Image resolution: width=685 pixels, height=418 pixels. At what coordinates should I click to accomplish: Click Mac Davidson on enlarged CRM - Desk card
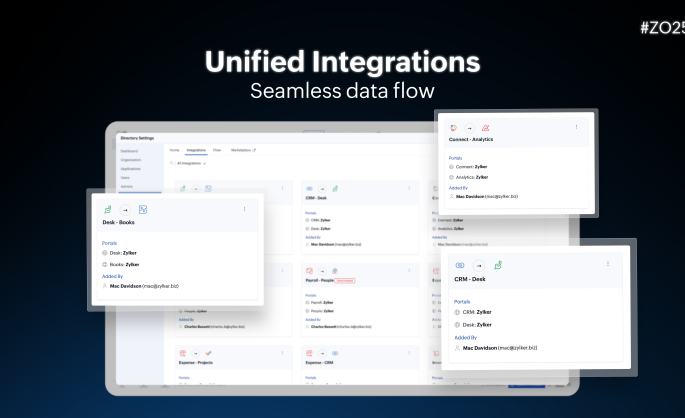(x=480, y=348)
